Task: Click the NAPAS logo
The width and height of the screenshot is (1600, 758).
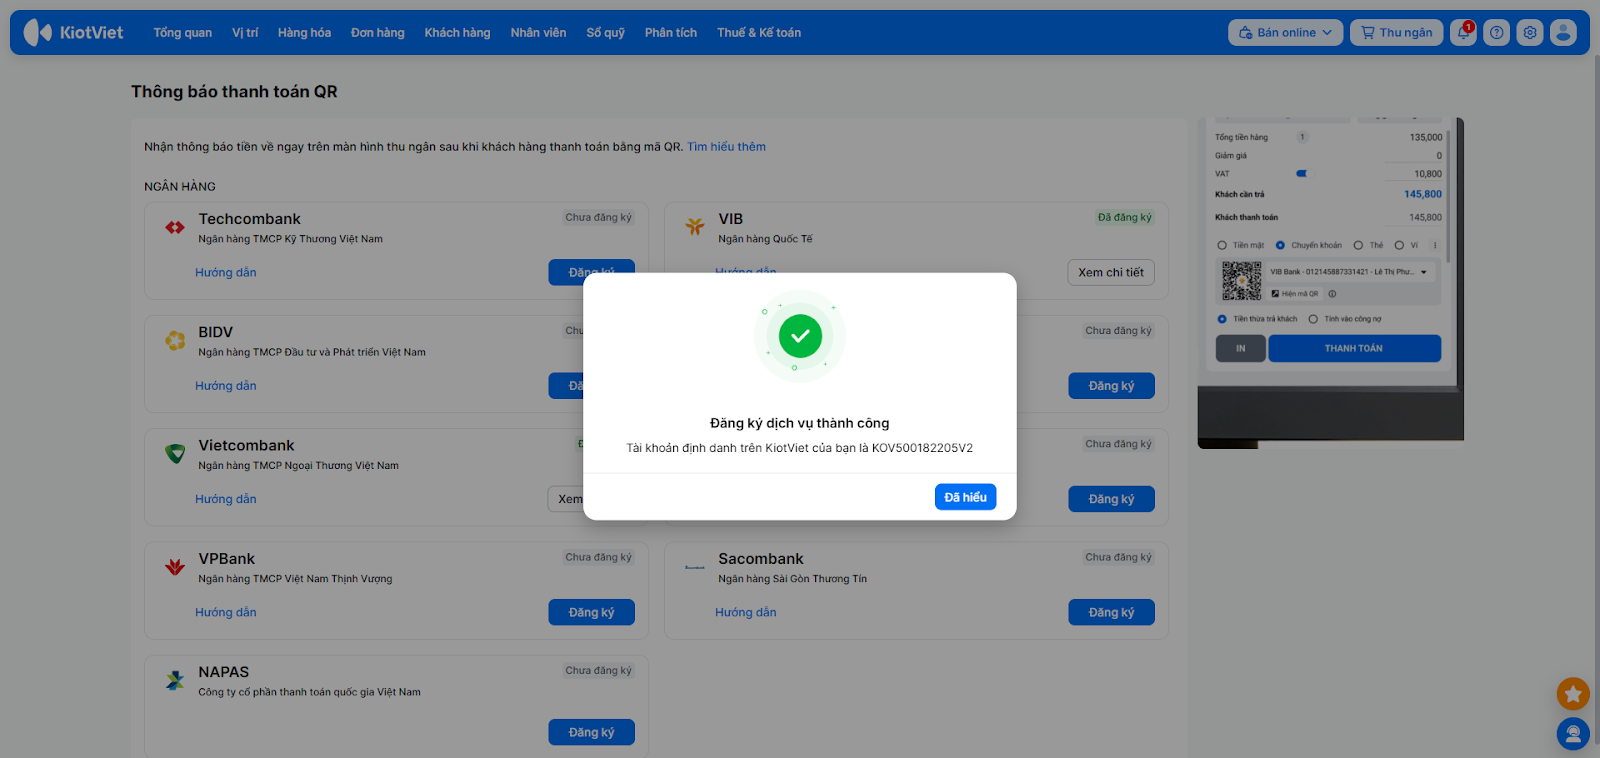Action: pyautogui.click(x=175, y=681)
